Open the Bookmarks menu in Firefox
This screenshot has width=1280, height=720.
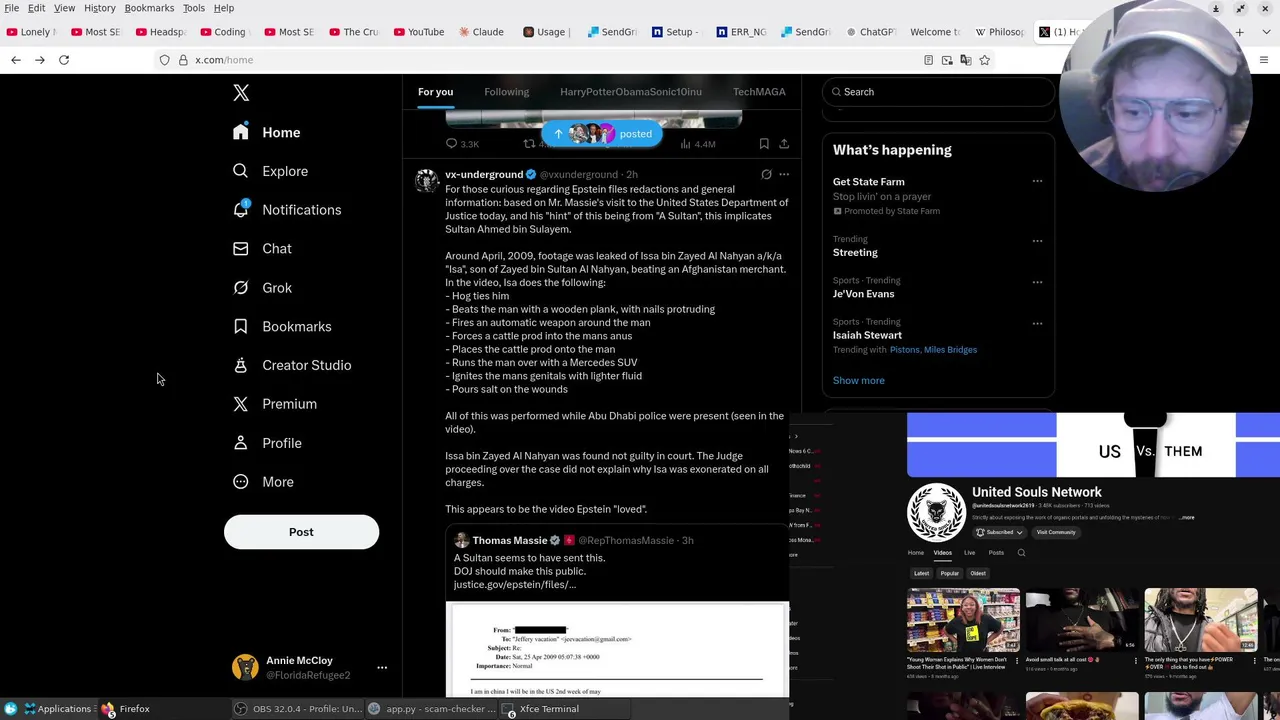[149, 8]
